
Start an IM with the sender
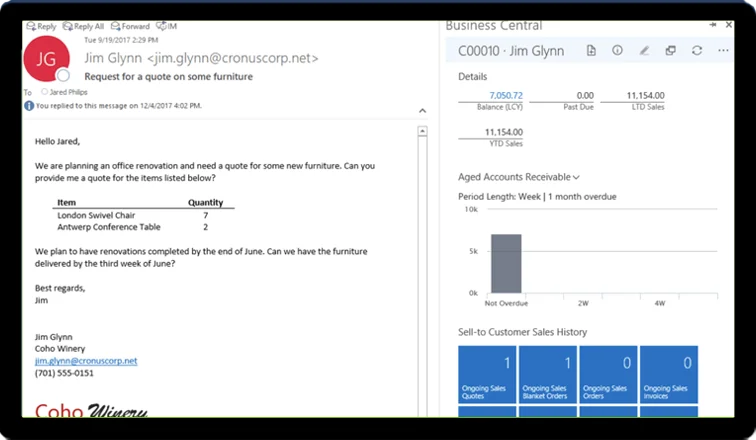[x=168, y=26]
